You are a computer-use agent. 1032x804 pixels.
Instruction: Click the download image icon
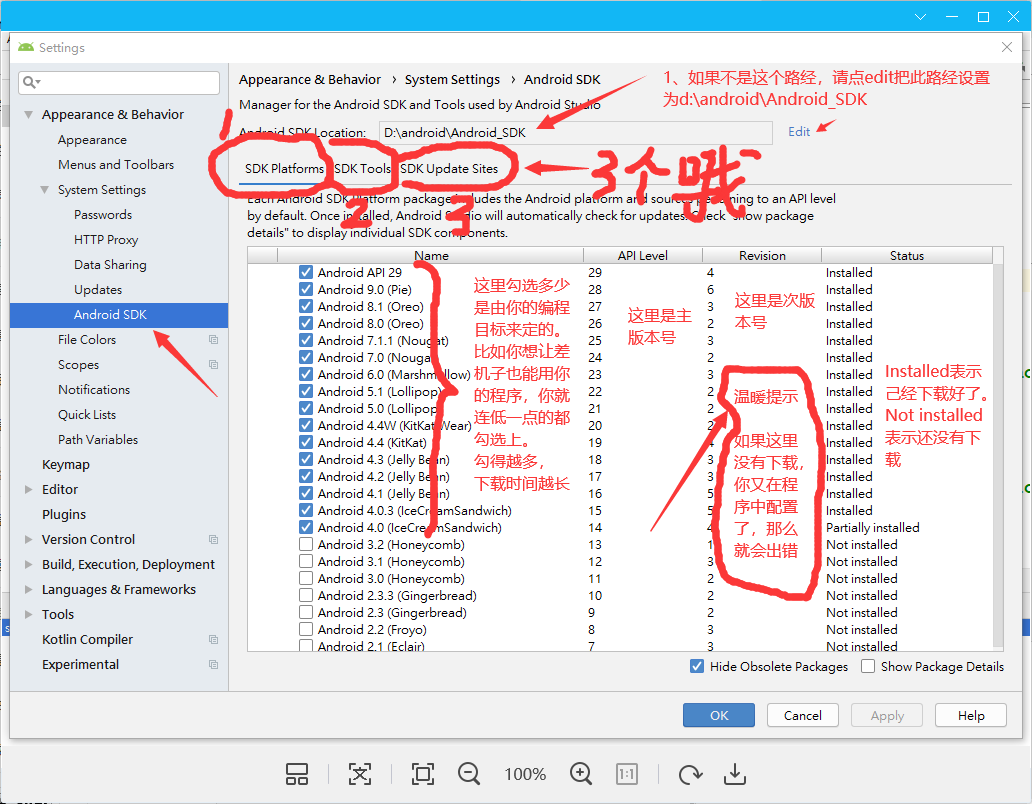coord(735,774)
